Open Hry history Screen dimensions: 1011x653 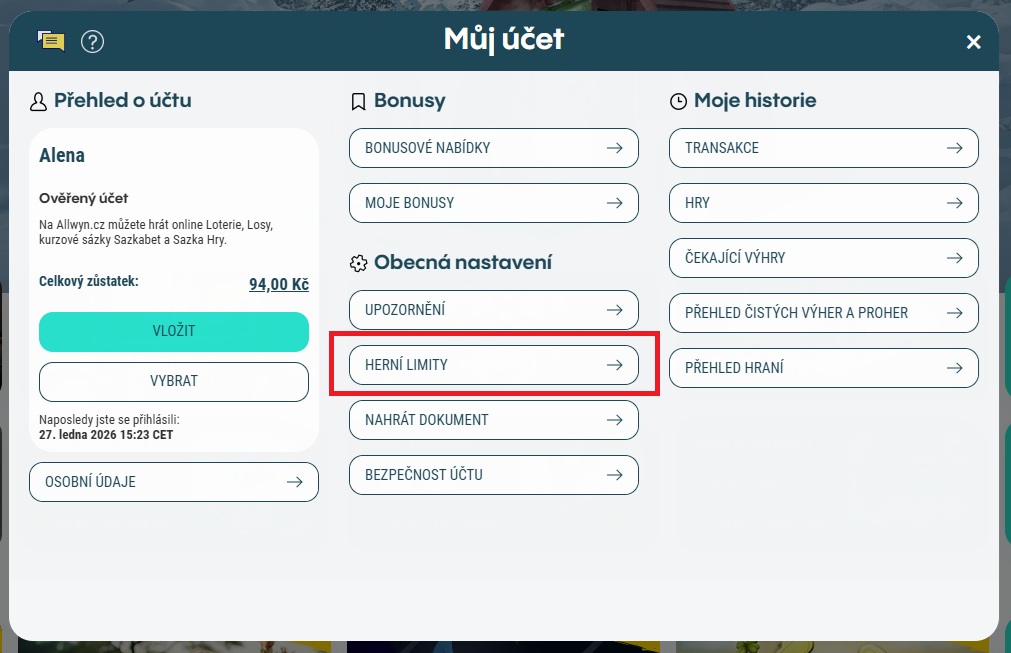[x=823, y=203]
